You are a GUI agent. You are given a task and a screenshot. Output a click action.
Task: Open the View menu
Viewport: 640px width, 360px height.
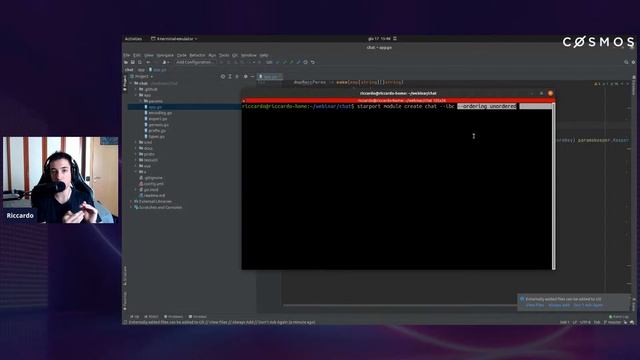coord(149,55)
